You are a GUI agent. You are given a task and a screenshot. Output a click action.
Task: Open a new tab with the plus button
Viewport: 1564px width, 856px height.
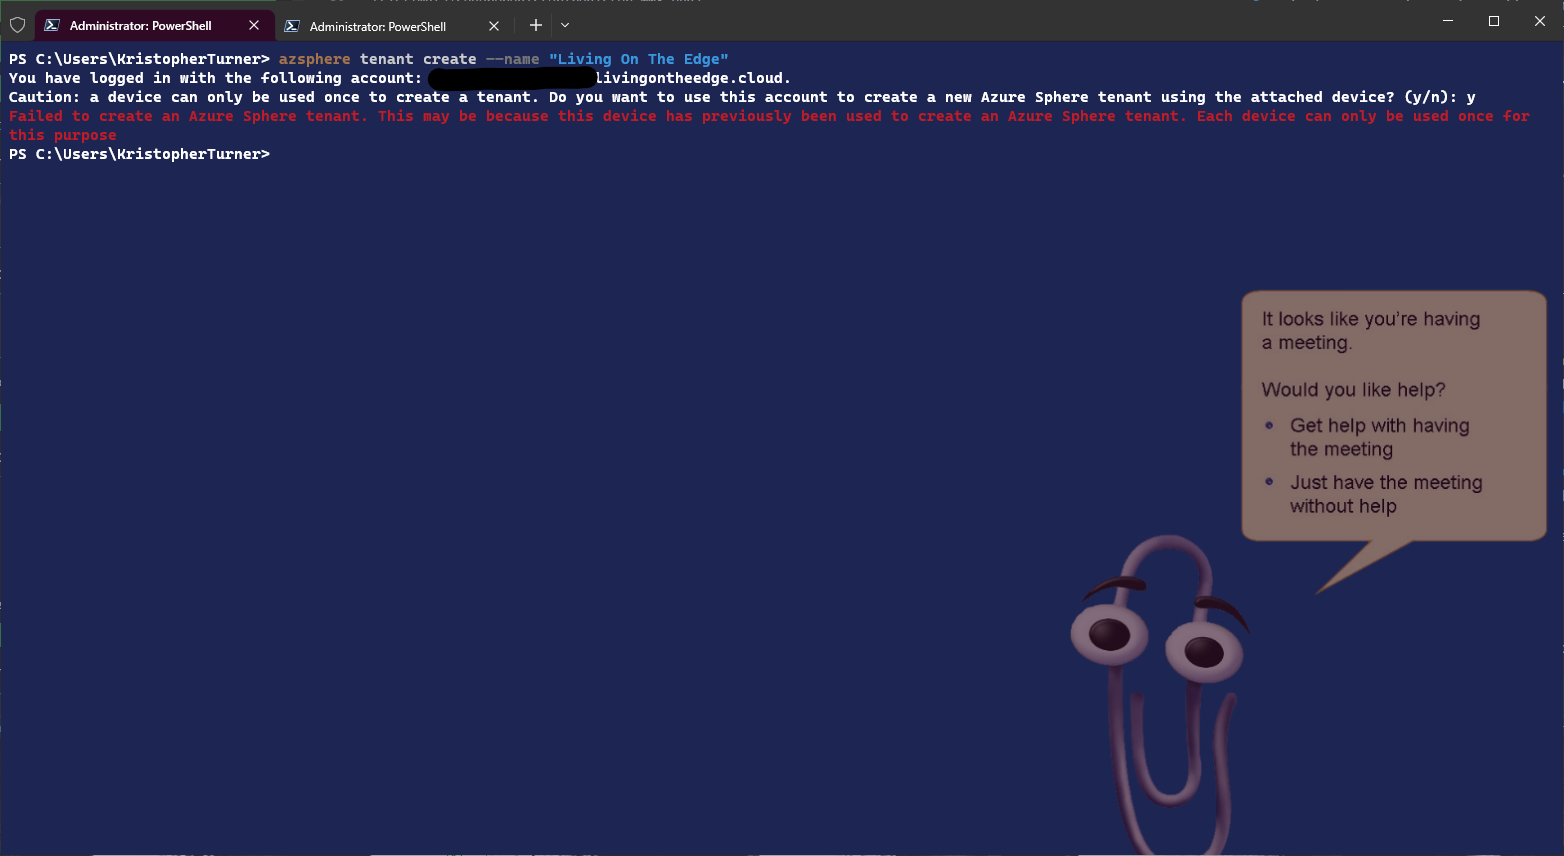tap(536, 25)
